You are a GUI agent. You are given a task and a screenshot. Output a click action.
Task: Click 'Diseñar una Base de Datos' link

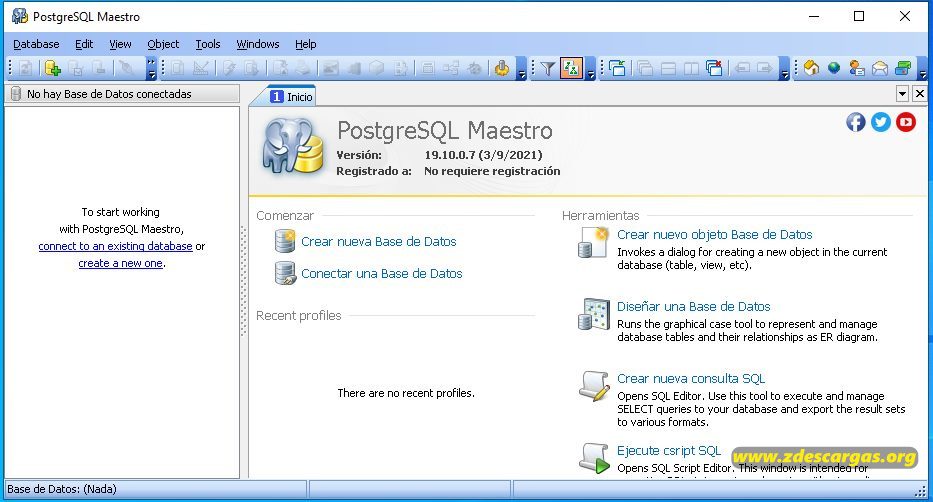(x=694, y=306)
